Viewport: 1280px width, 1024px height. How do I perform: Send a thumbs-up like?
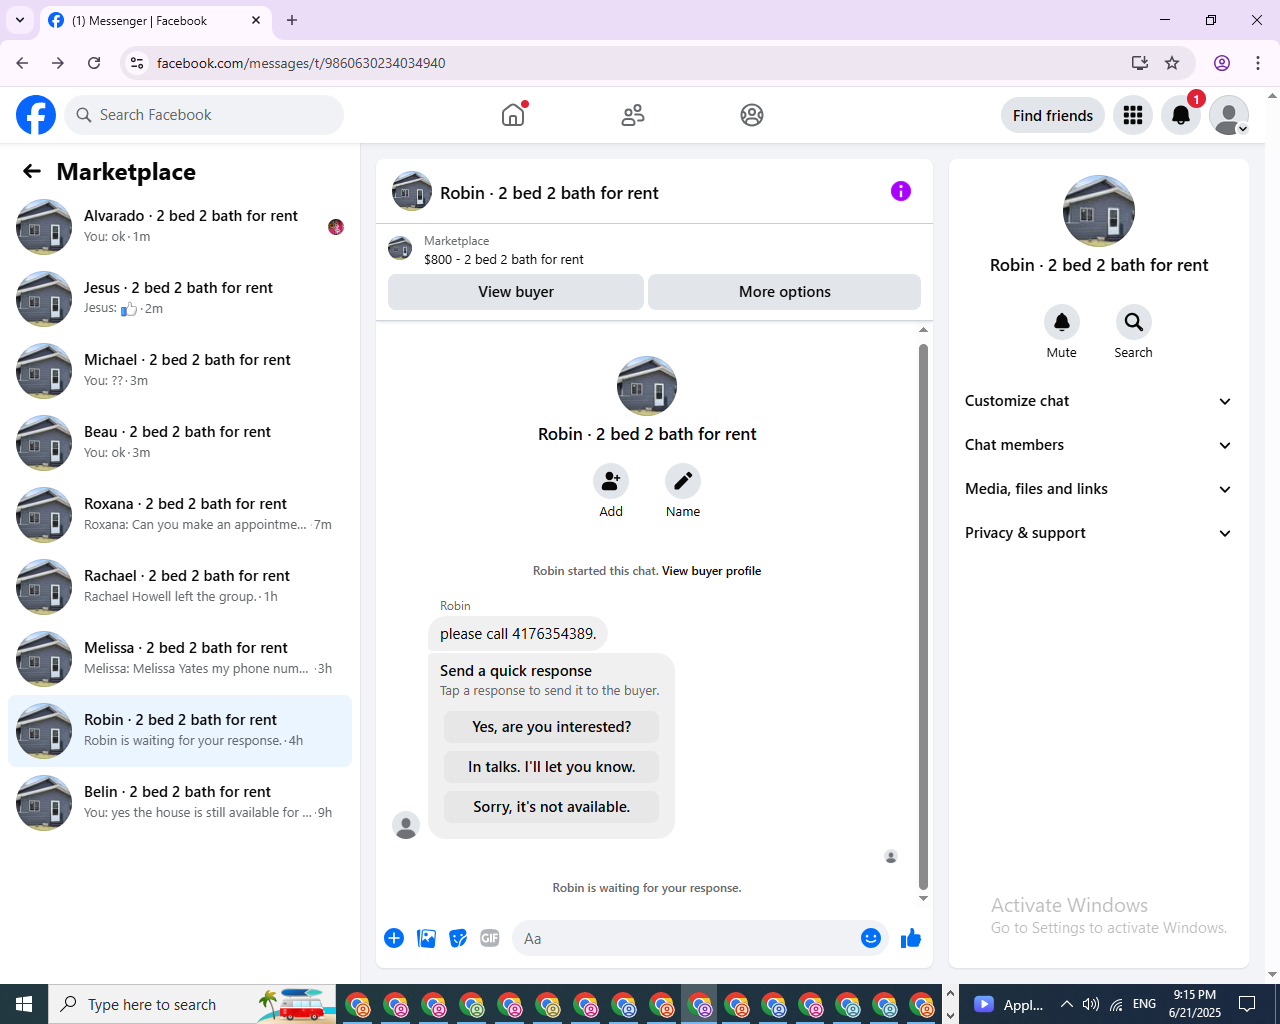click(911, 938)
